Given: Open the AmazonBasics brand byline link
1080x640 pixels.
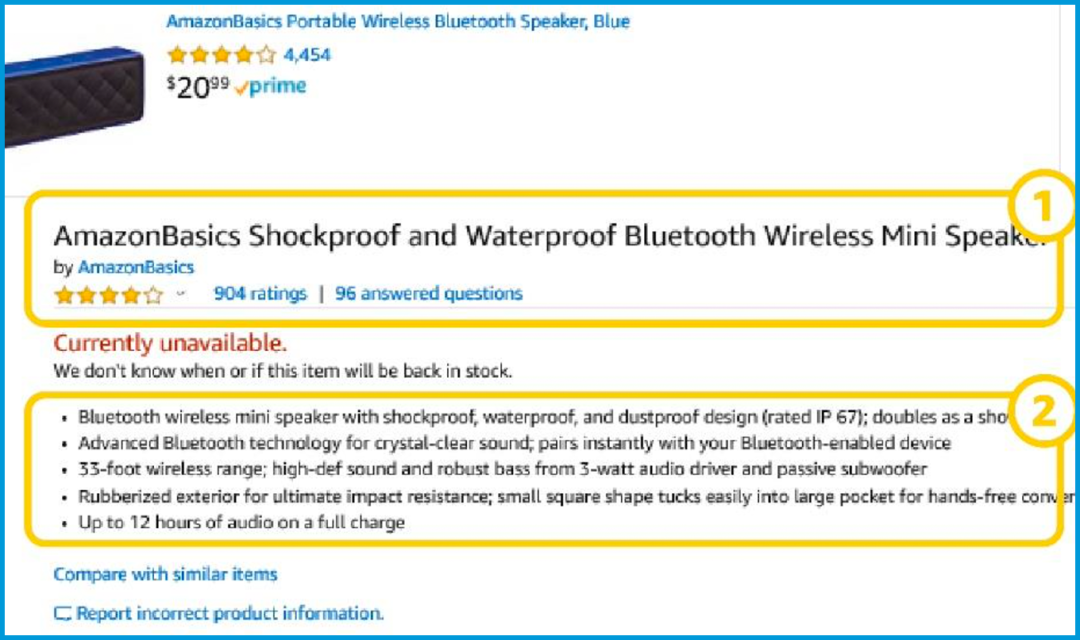Looking at the screenshot, I should pos(136,267).
